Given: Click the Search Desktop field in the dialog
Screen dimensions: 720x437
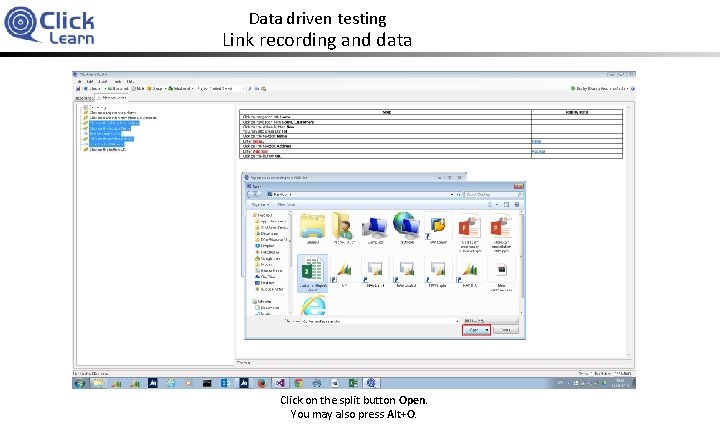Looking at the screenshot, I should pos(494,195).
